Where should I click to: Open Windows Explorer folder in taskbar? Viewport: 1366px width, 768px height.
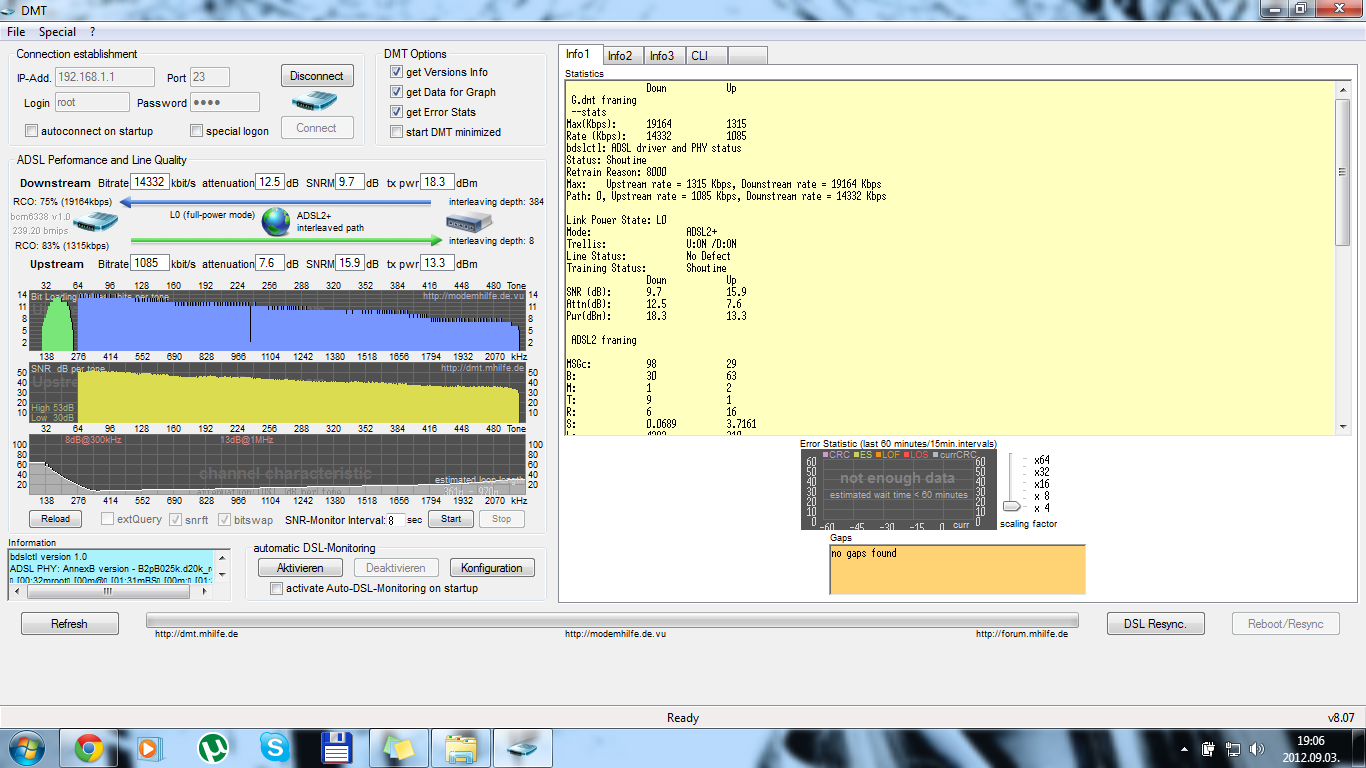click(x=460, y=748)
